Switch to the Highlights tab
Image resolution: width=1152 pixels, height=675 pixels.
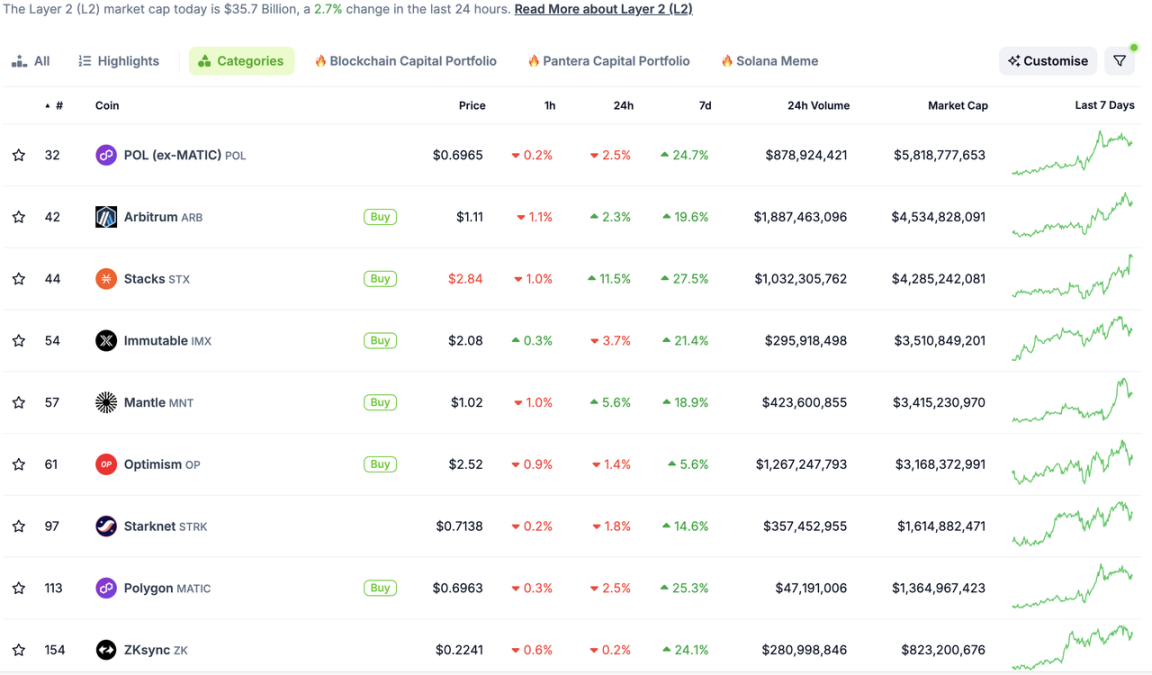[119, 61]
